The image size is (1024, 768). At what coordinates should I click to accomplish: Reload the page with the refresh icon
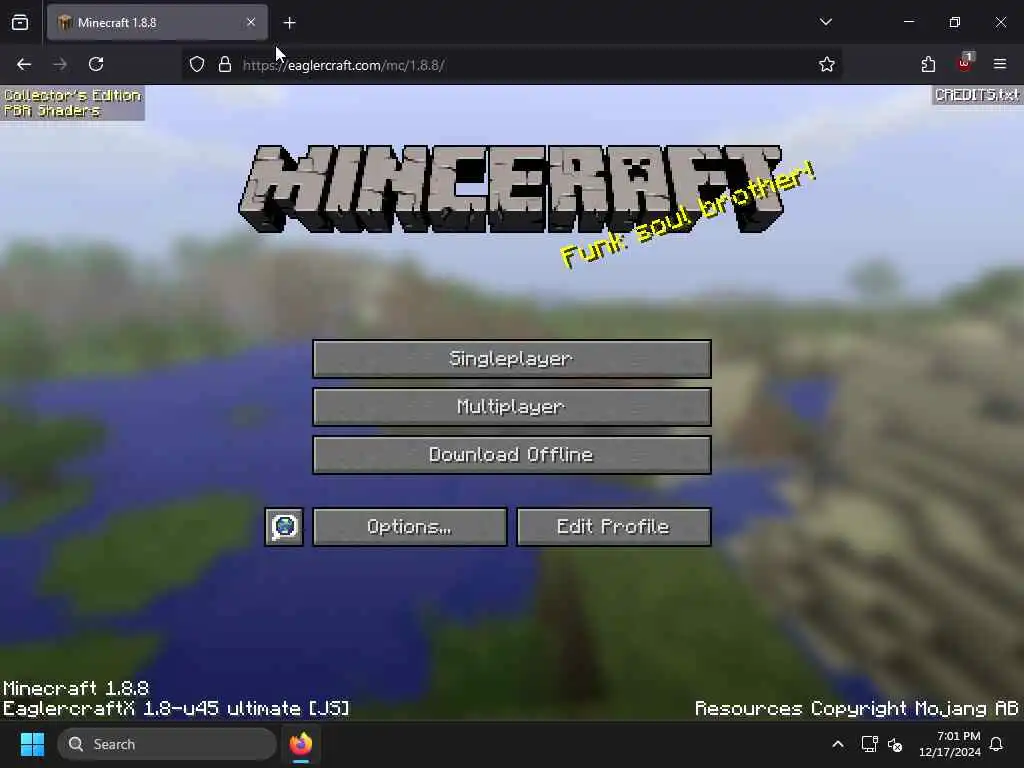[96, 64]
